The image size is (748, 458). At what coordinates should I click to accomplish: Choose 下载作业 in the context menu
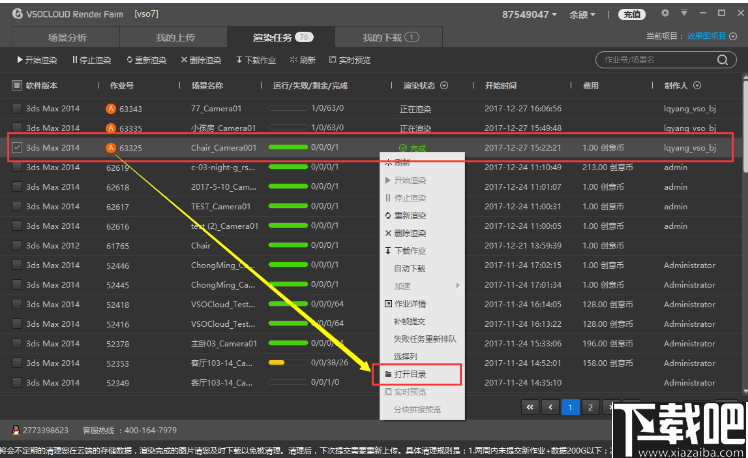(422, 251)
